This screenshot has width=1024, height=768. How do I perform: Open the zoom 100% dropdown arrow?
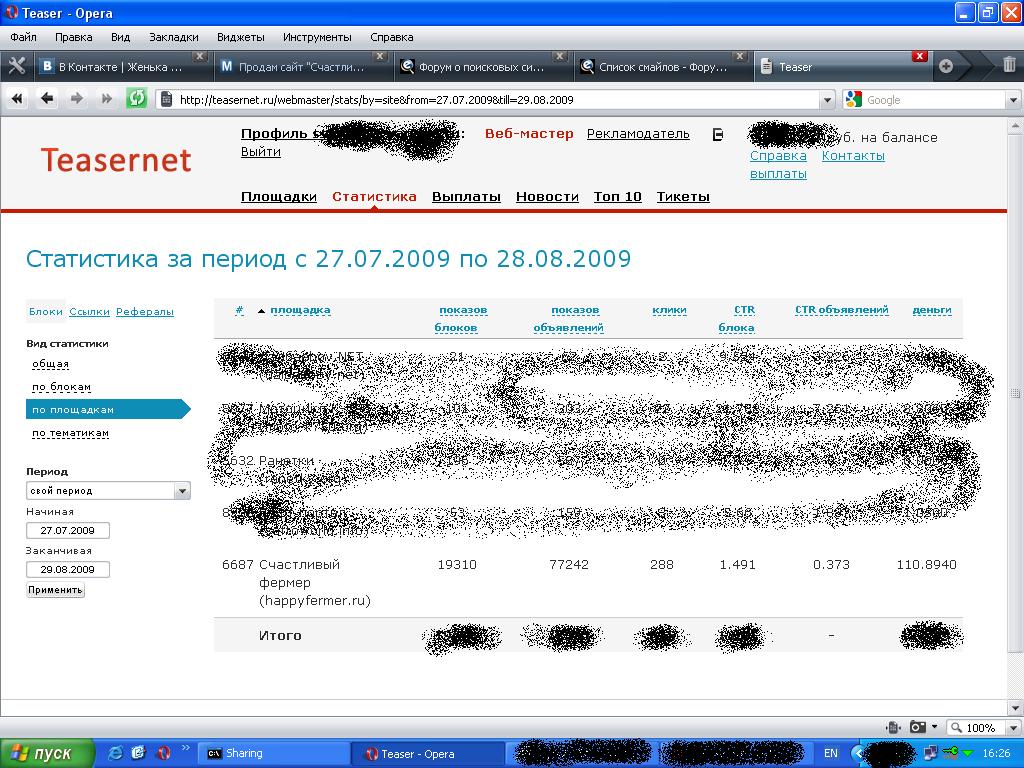[x=1014, y=728]
